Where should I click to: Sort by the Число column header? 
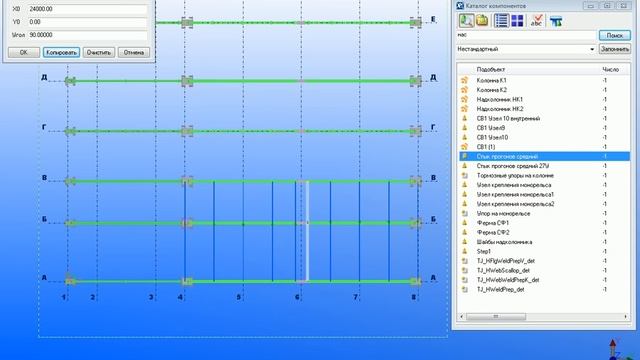(611, 70)
